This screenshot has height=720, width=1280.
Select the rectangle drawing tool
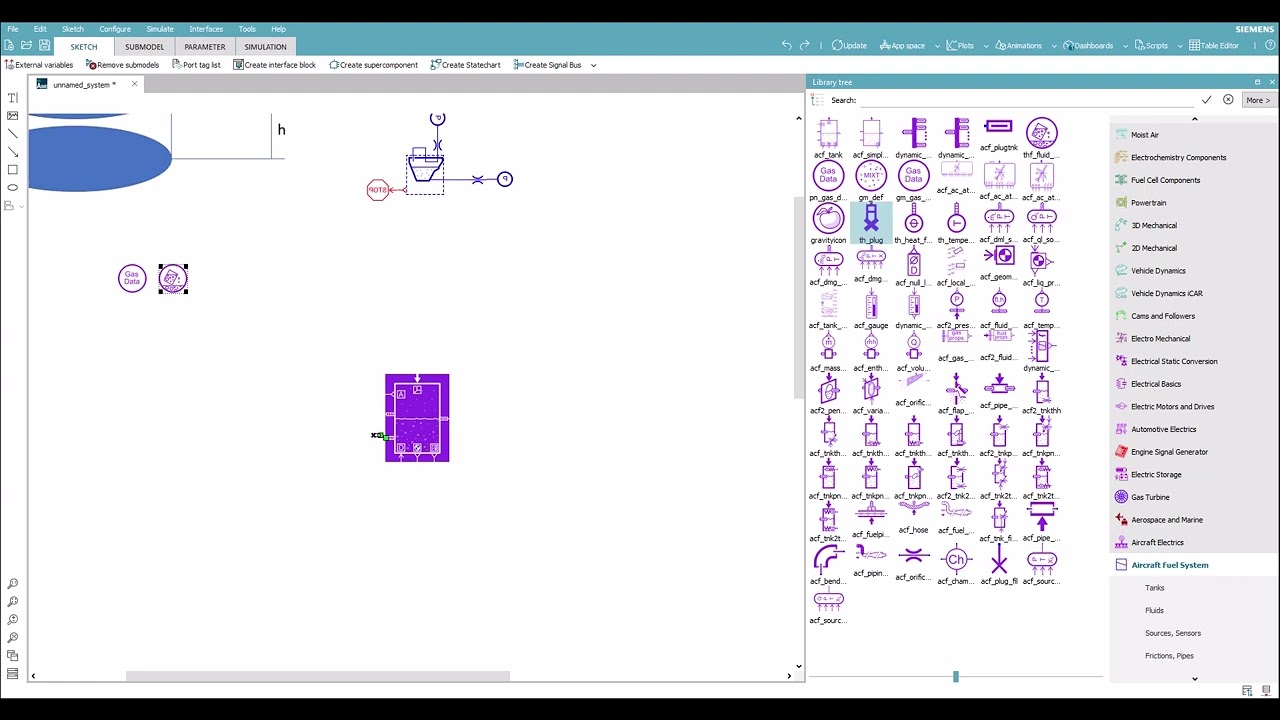[13, 170]
